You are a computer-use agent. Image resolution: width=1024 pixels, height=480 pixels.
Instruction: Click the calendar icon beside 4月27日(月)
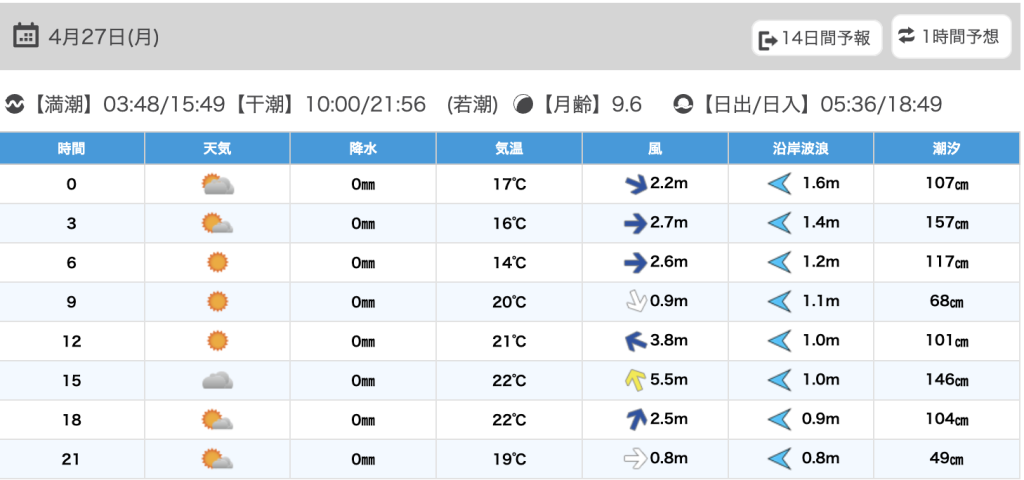[26, 36]
